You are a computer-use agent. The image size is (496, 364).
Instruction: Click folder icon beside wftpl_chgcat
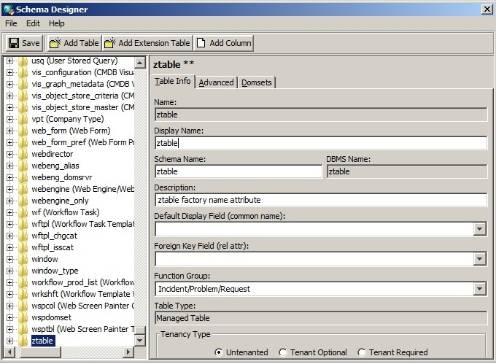(23, 236)
